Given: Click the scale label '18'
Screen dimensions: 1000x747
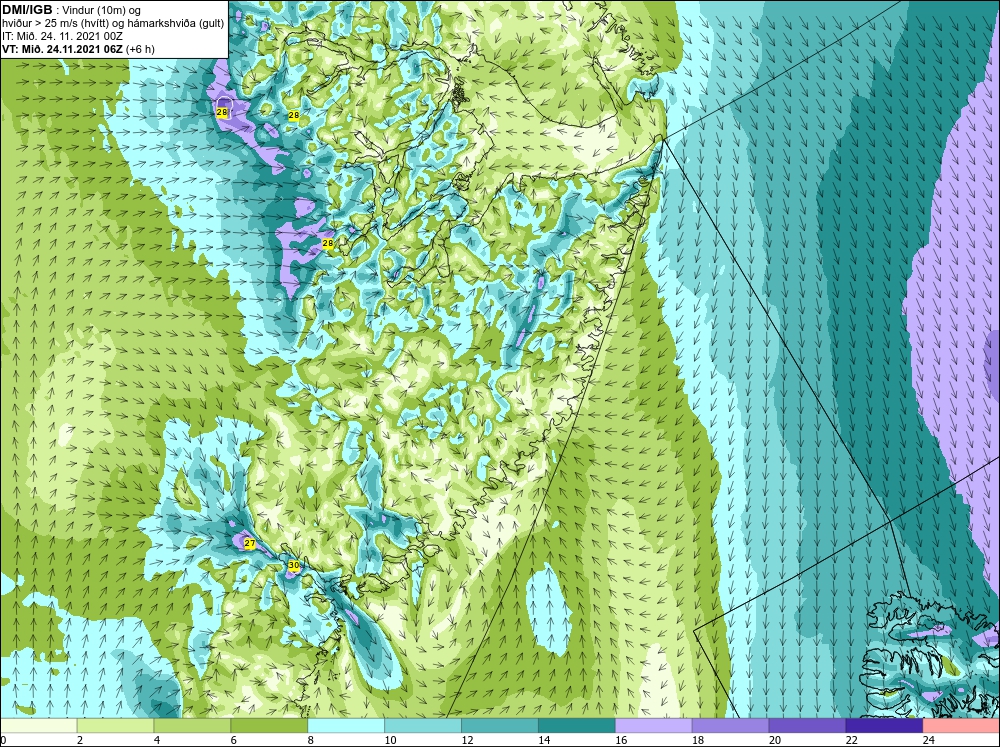Looking at the screenshot, I should [x=697, y=740].
